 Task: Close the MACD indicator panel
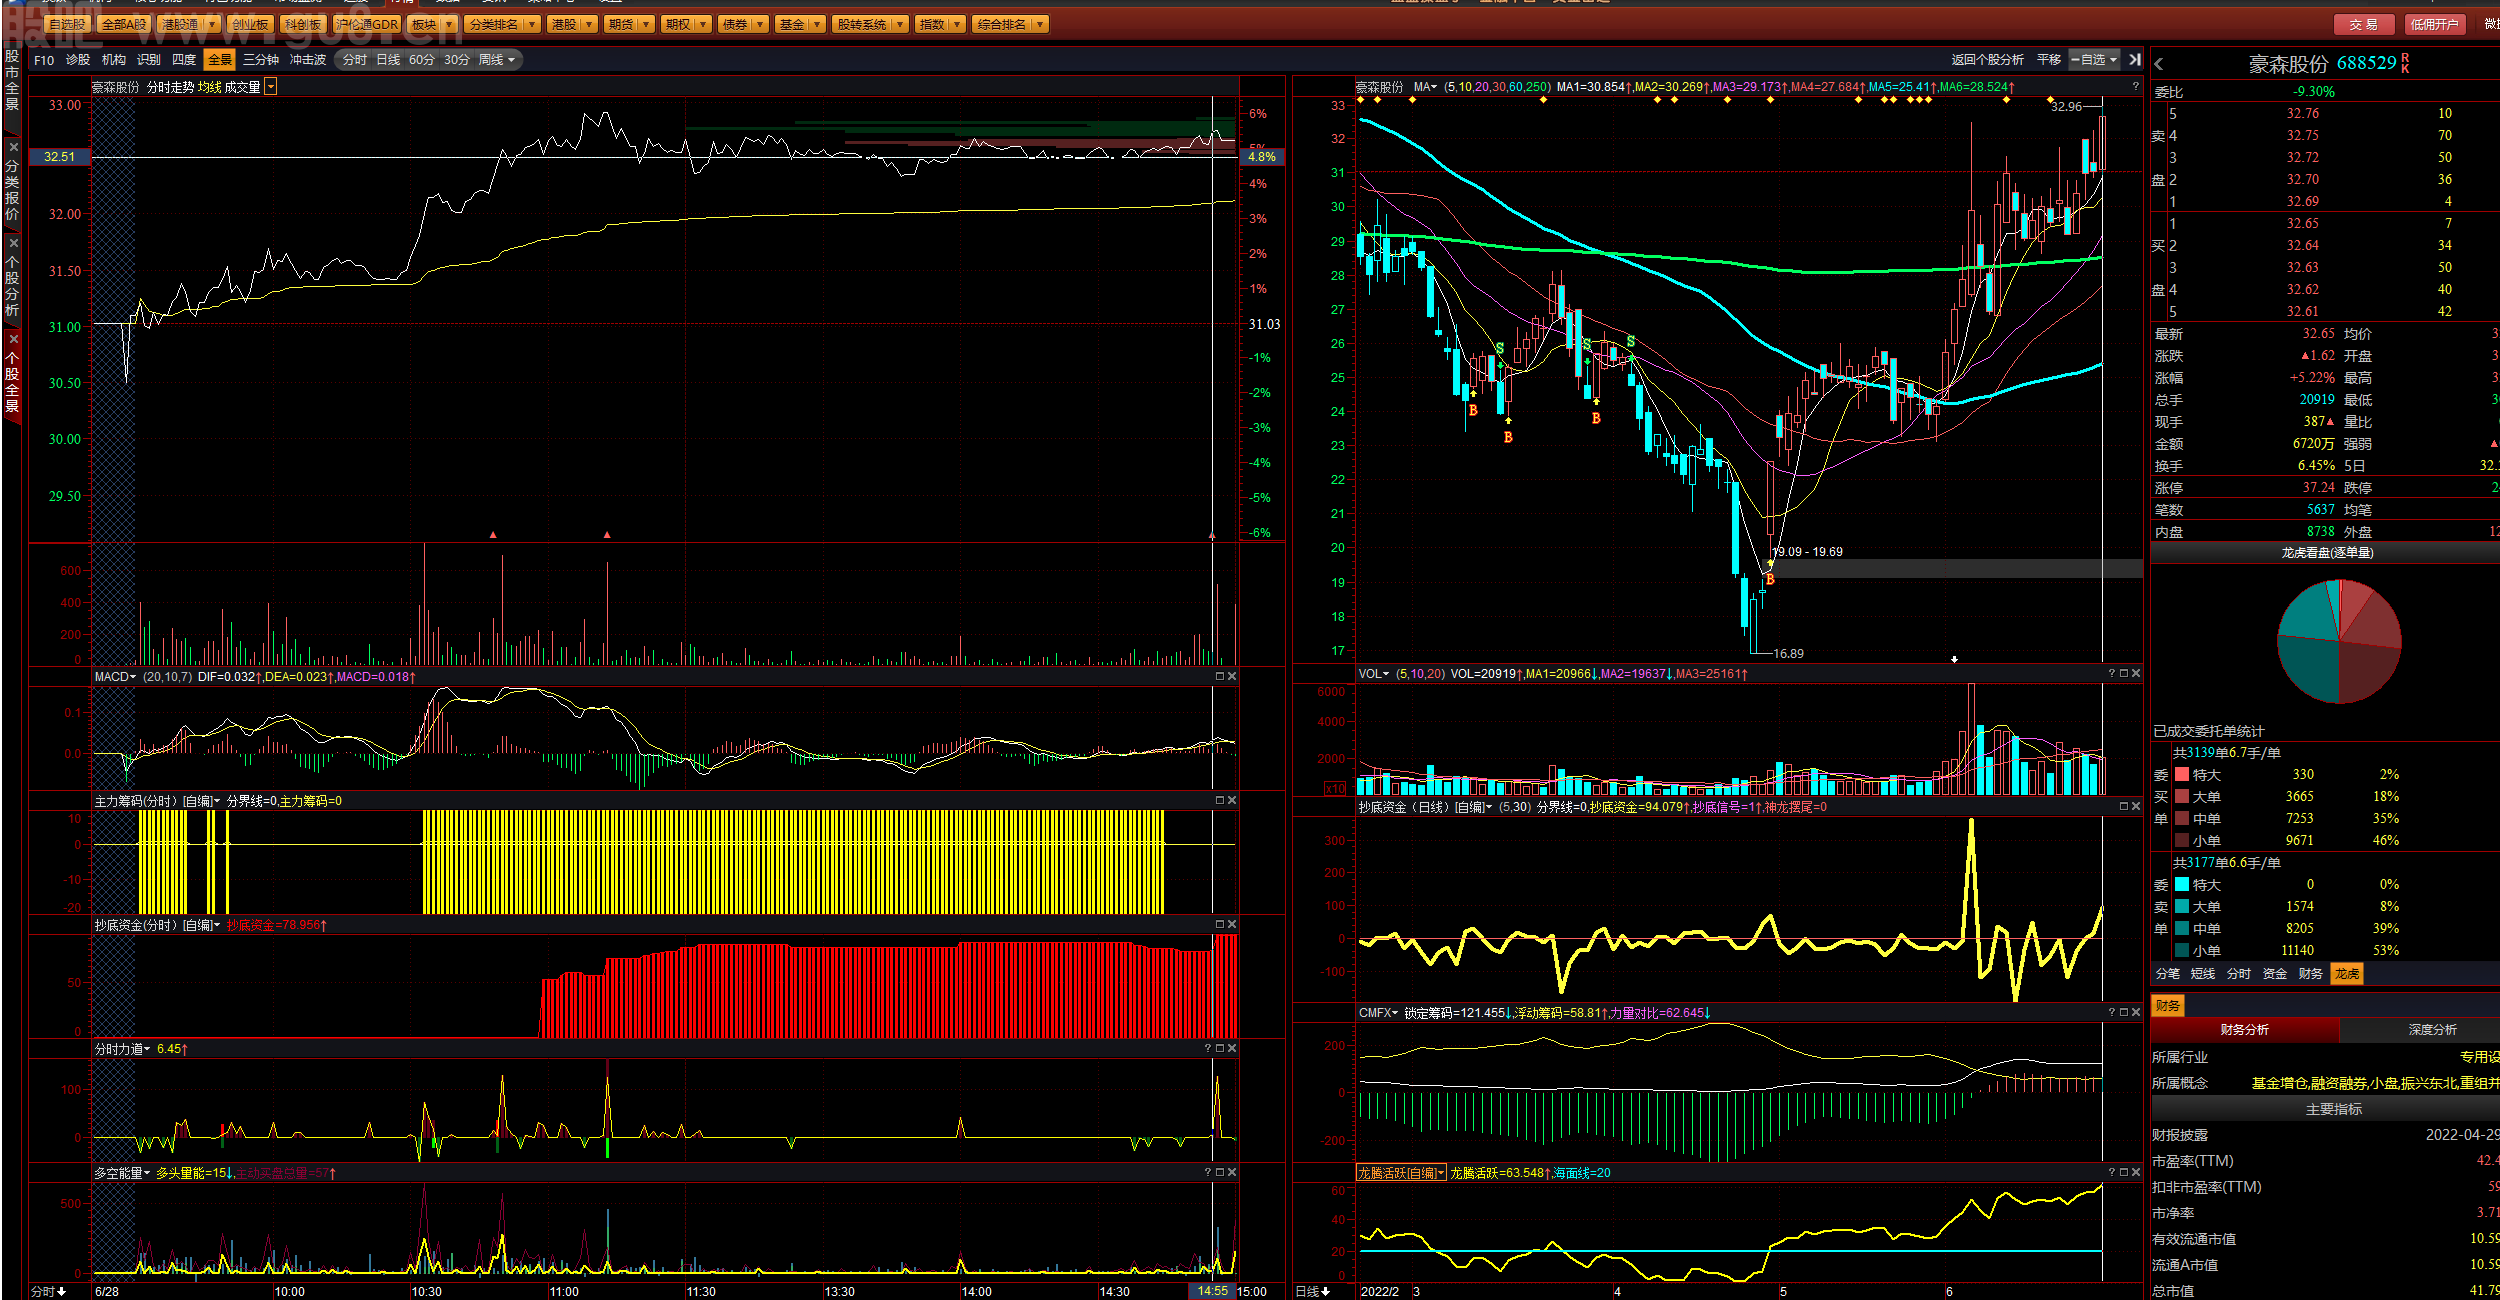point(1232,677)
